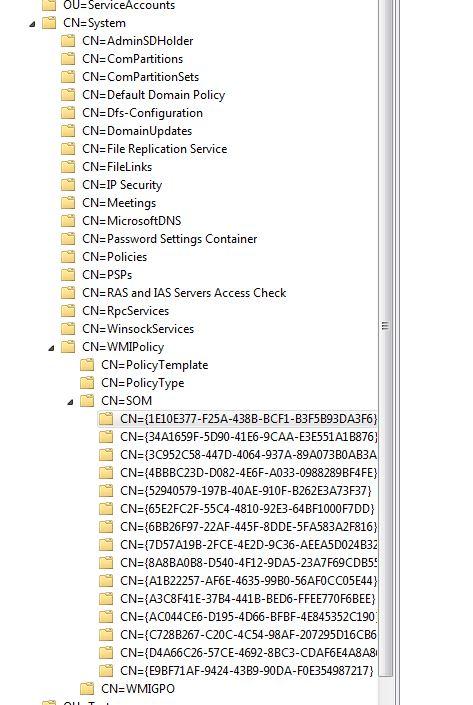Select CN={3C952C58-447D-4064-937A entry
473x705 pixels.
click(248, 455)
